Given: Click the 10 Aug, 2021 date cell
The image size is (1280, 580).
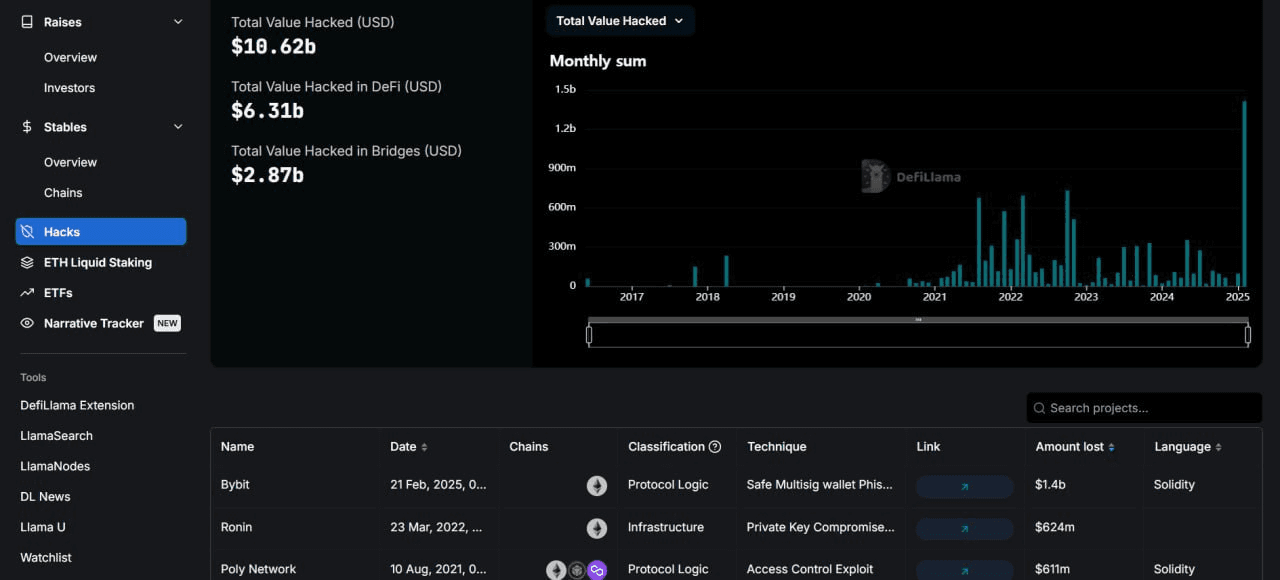Looking at the screenshot, I should [438, 569].
